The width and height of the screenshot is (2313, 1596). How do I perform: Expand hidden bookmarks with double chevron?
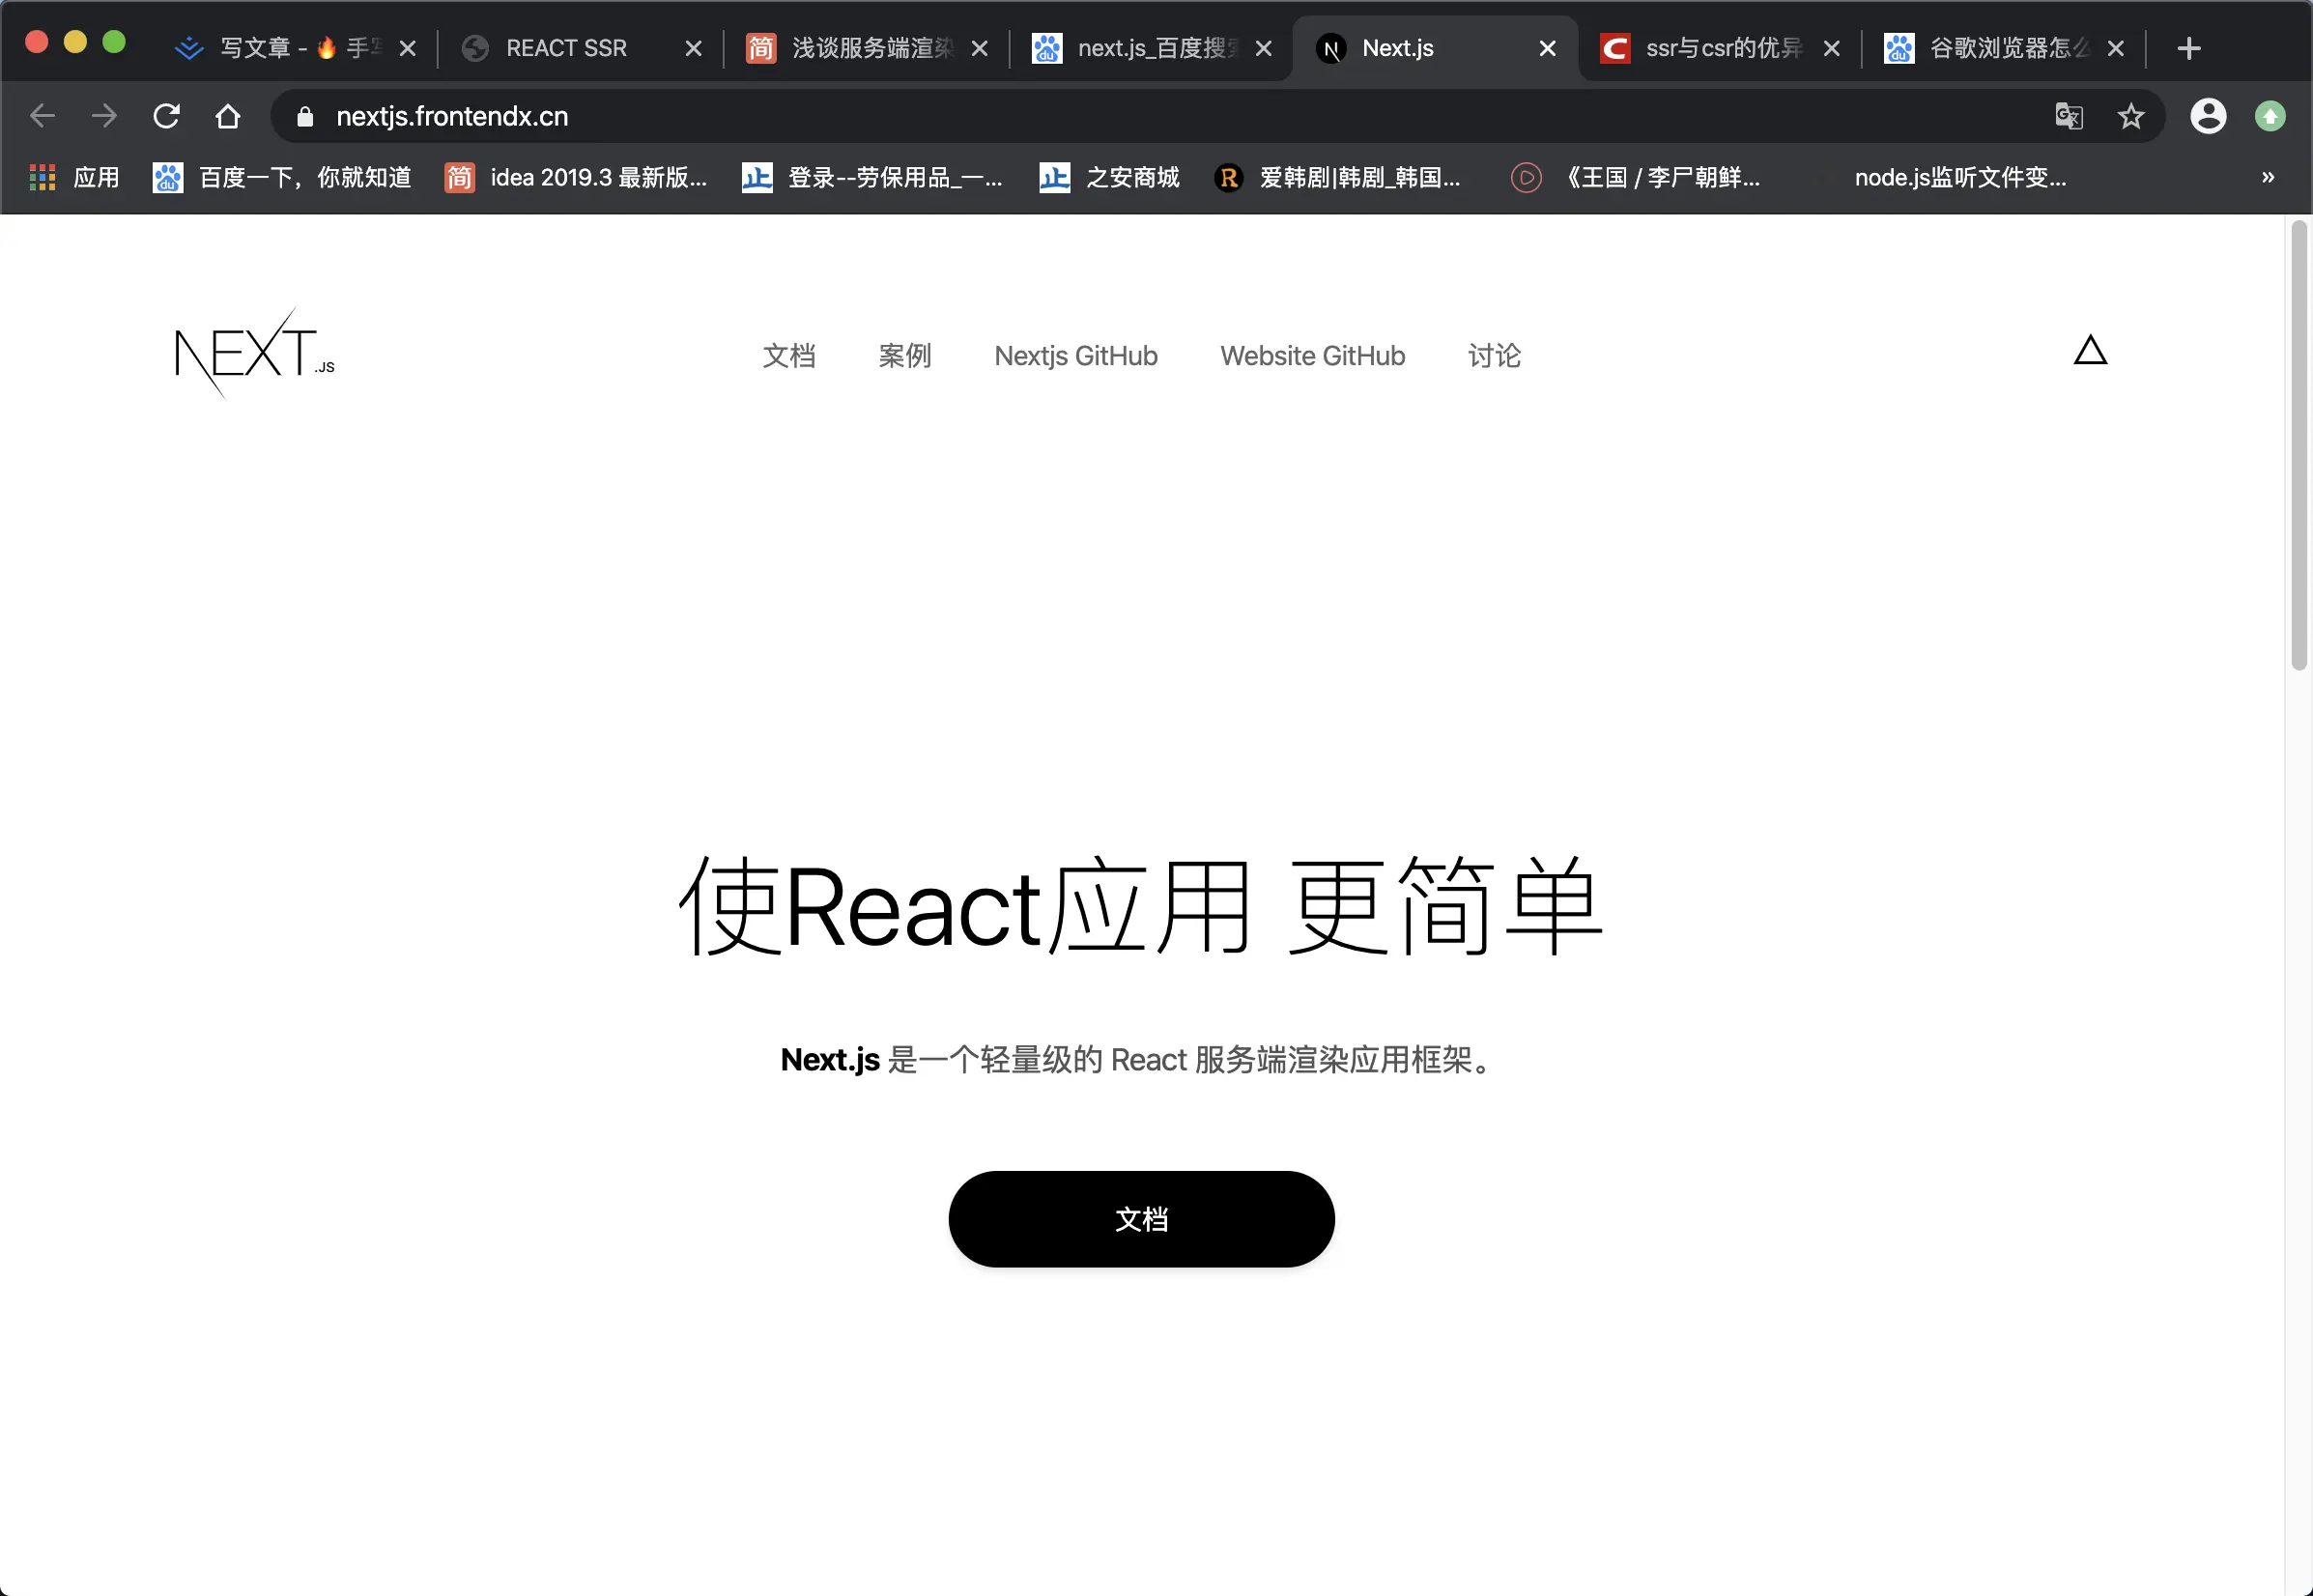[x=2268, y=177]
